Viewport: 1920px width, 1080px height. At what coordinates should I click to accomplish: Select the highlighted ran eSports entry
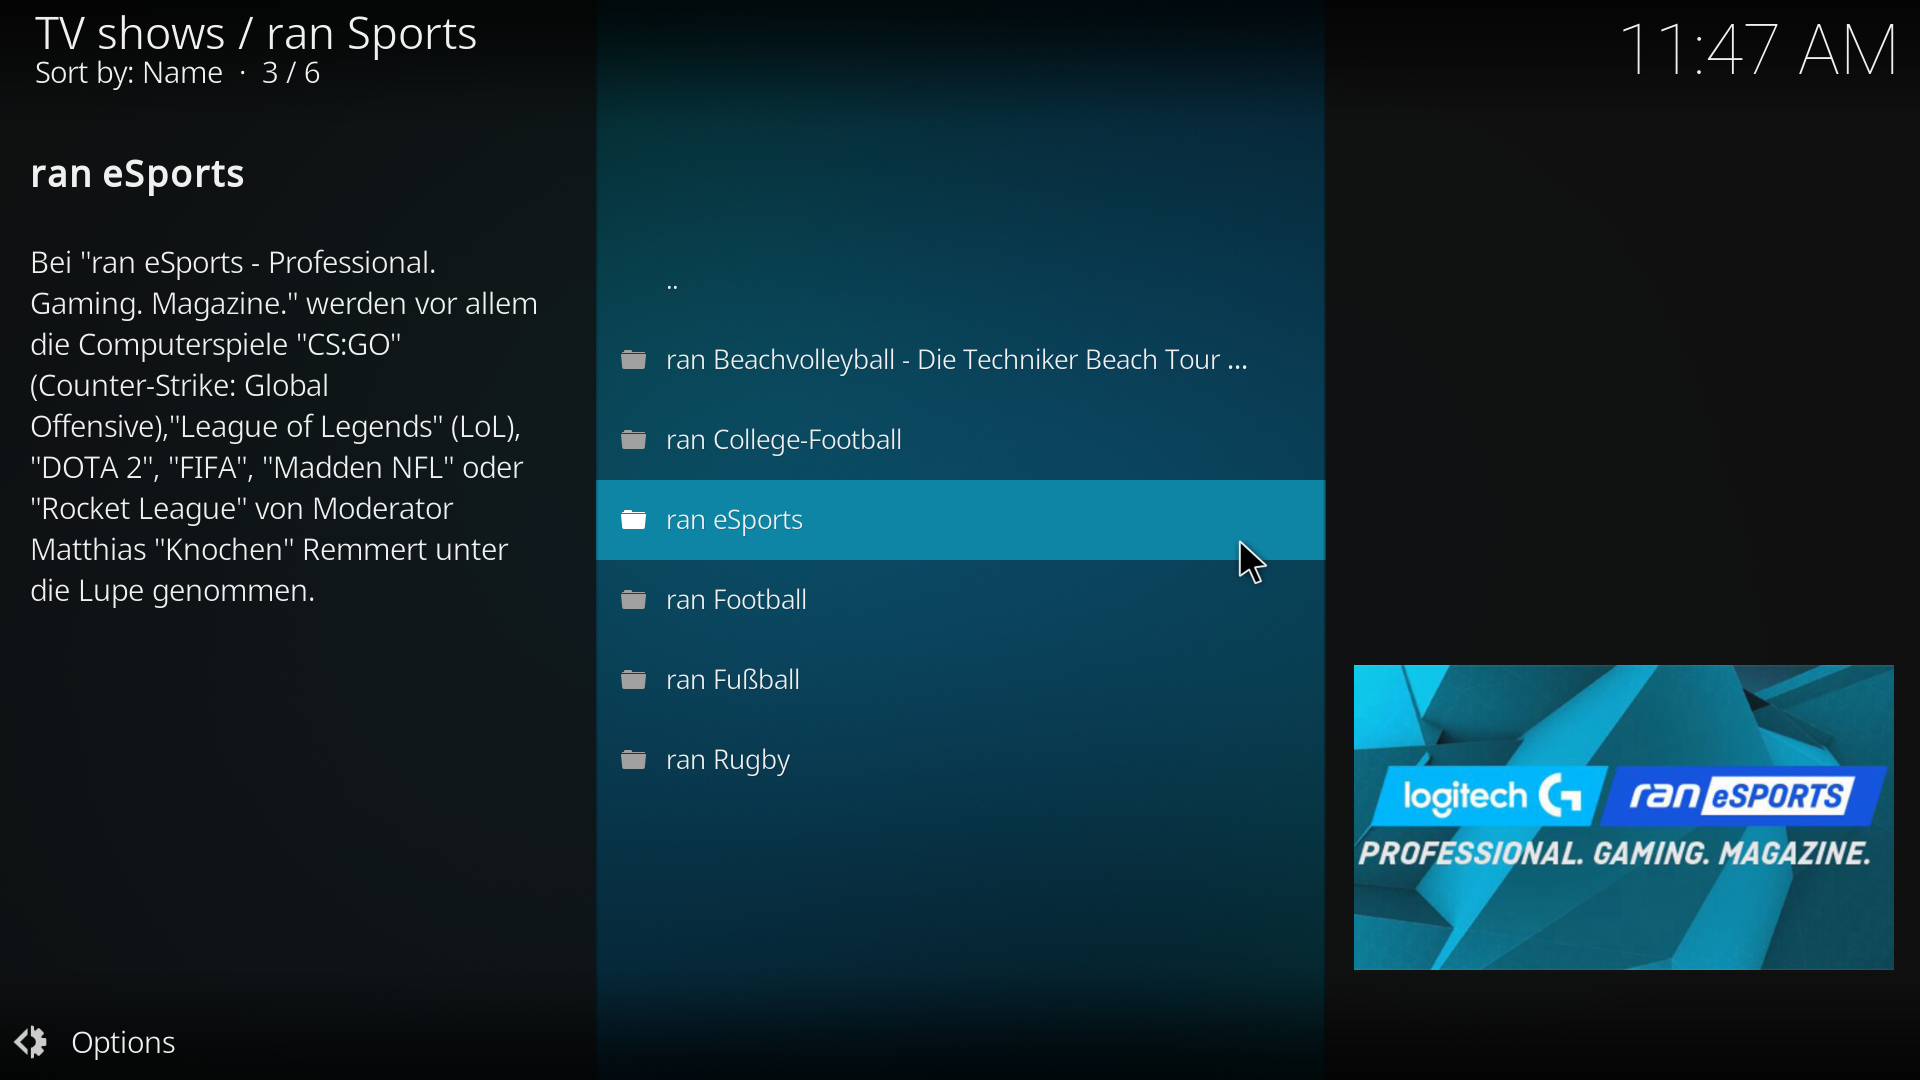[x=961, y=521]
